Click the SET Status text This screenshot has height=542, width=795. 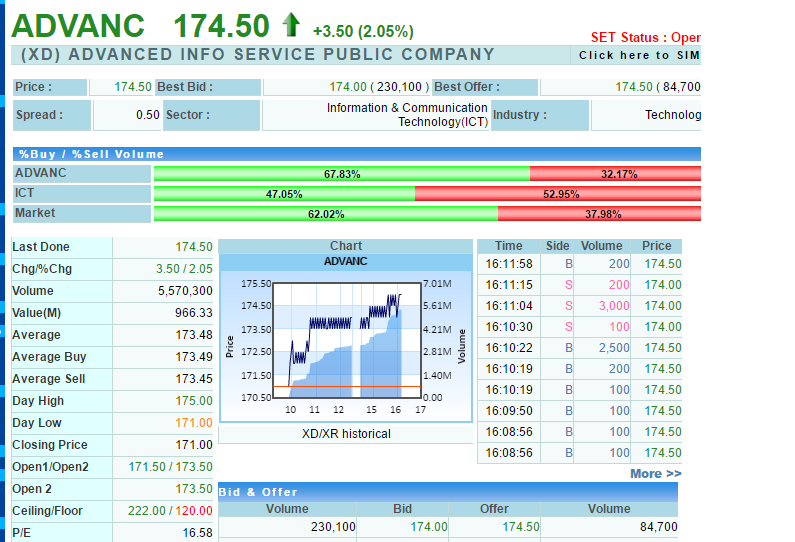coord(645,38)
